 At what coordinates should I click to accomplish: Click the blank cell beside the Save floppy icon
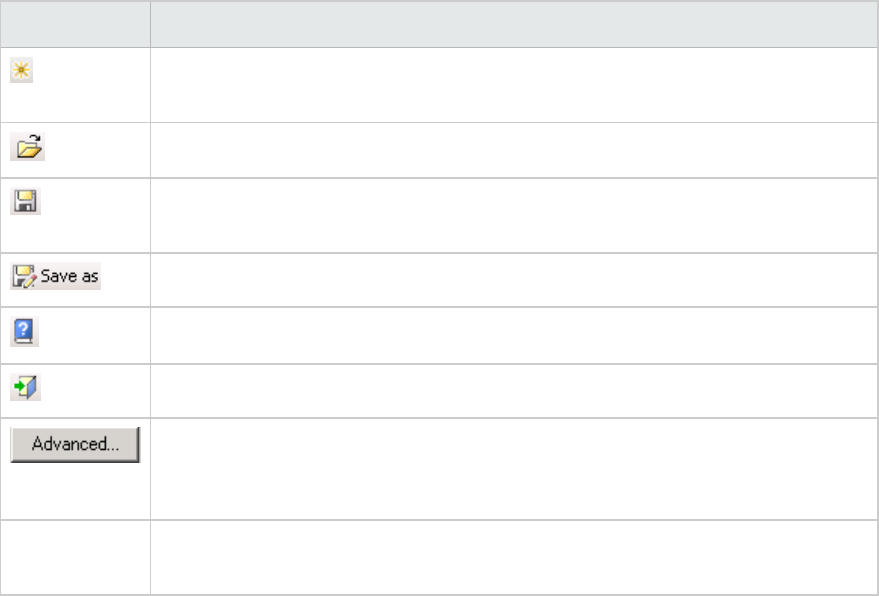tap(514, 215)
